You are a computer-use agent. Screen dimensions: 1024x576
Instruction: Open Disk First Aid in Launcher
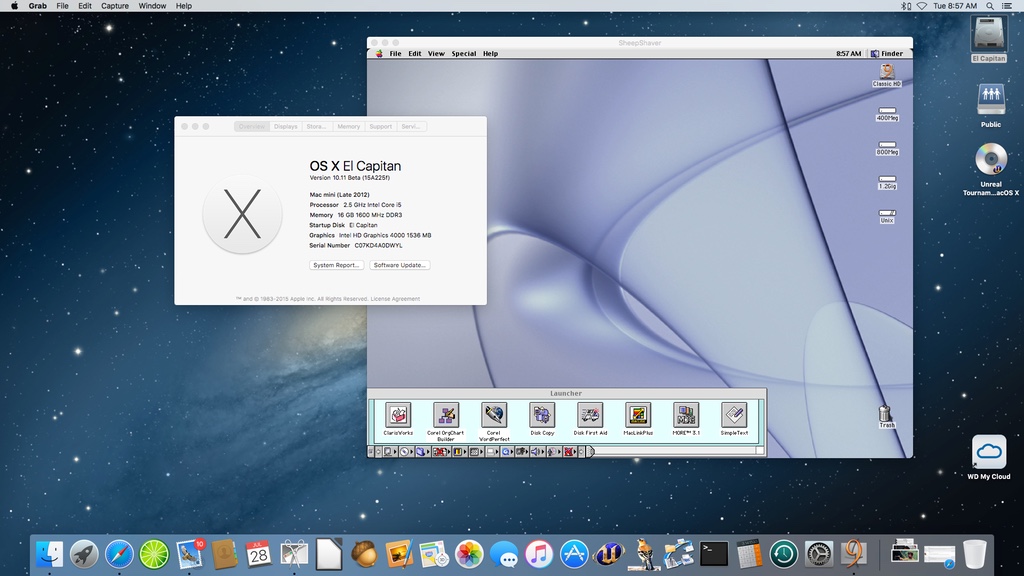point(590,415)
